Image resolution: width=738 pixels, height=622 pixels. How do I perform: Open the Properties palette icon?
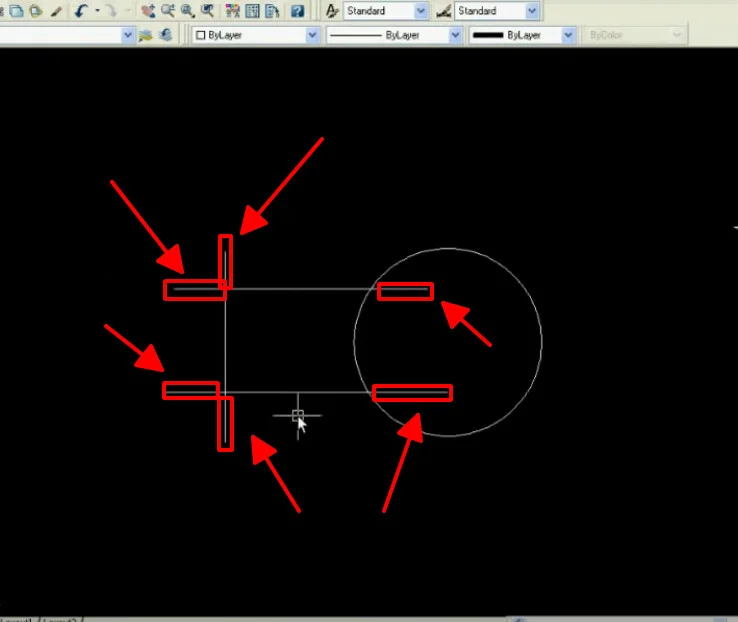233,10
